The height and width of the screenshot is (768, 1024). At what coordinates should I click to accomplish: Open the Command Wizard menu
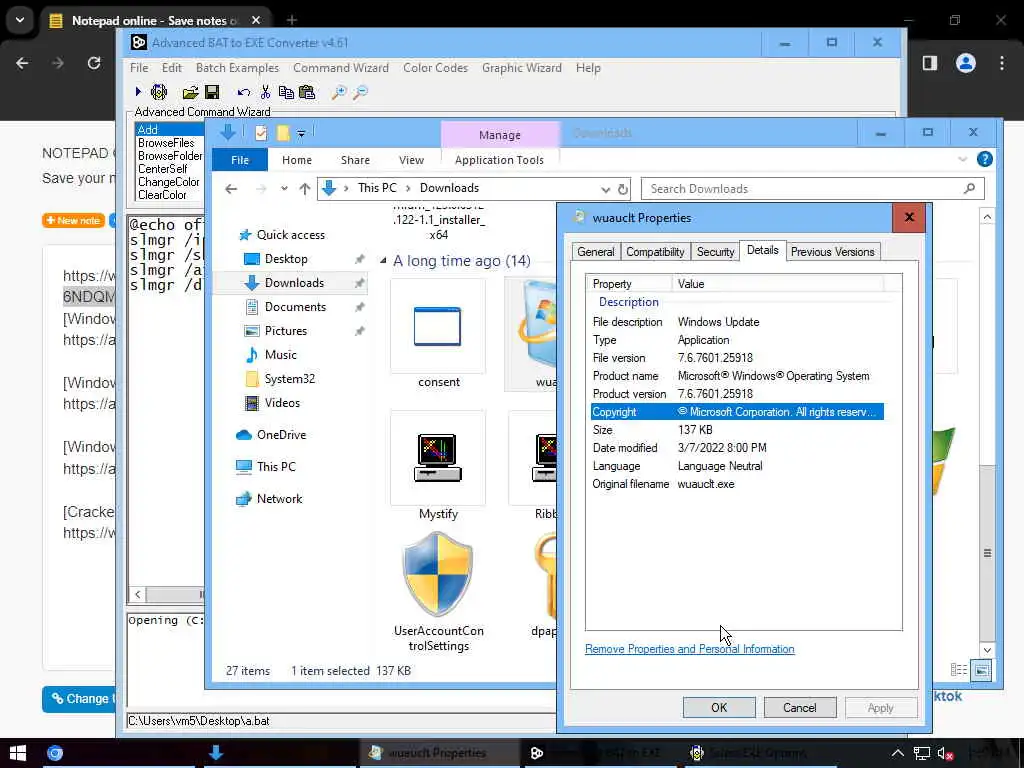[341, 68]
